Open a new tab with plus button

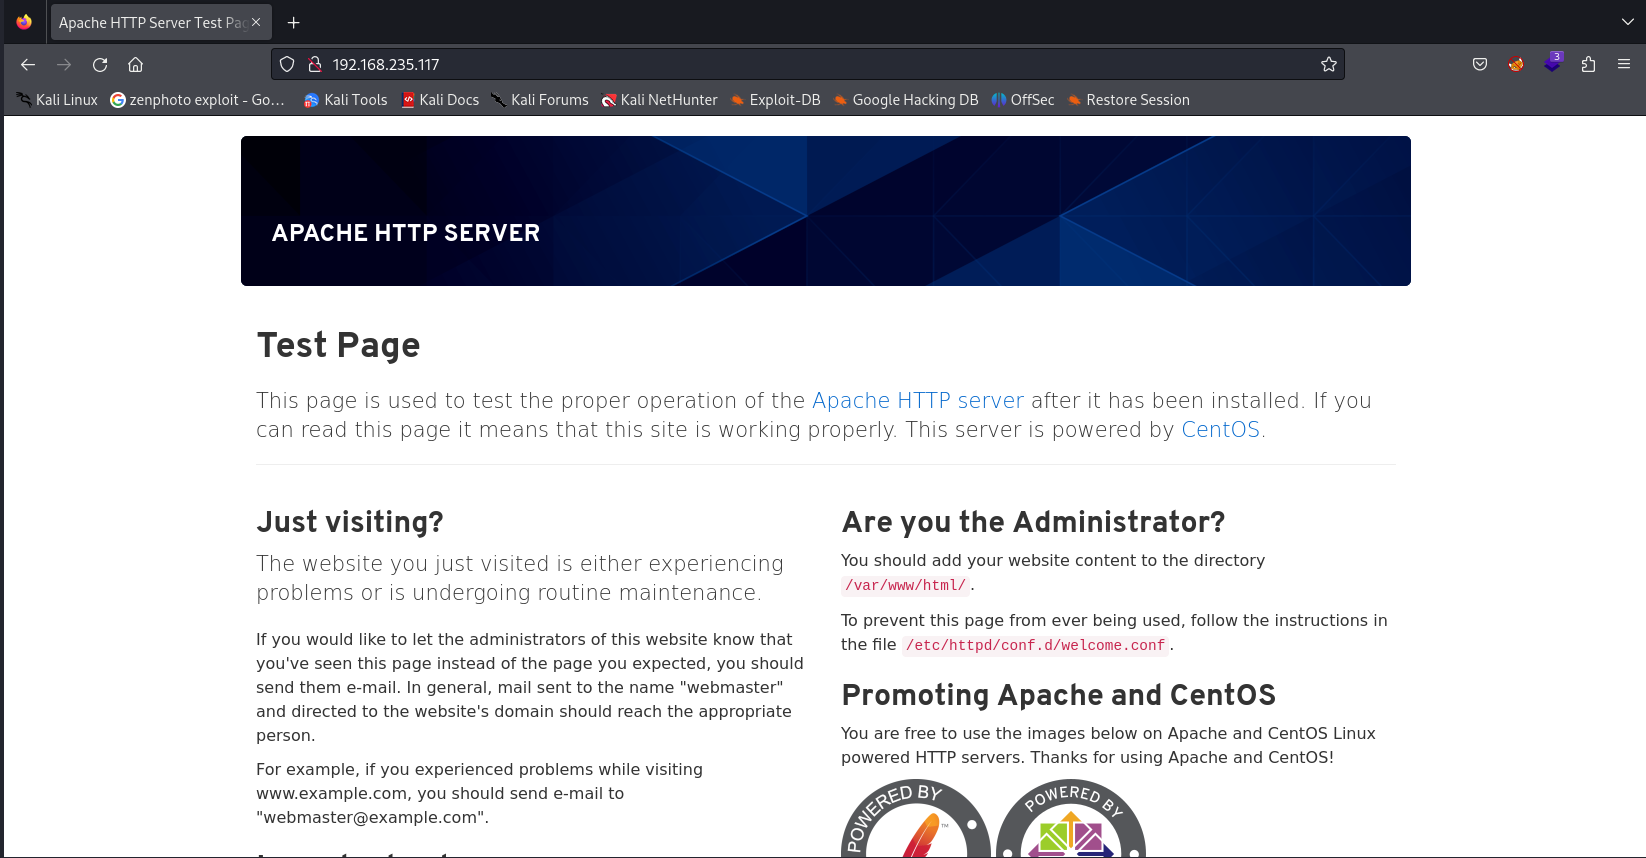click(x=294, y=23)
